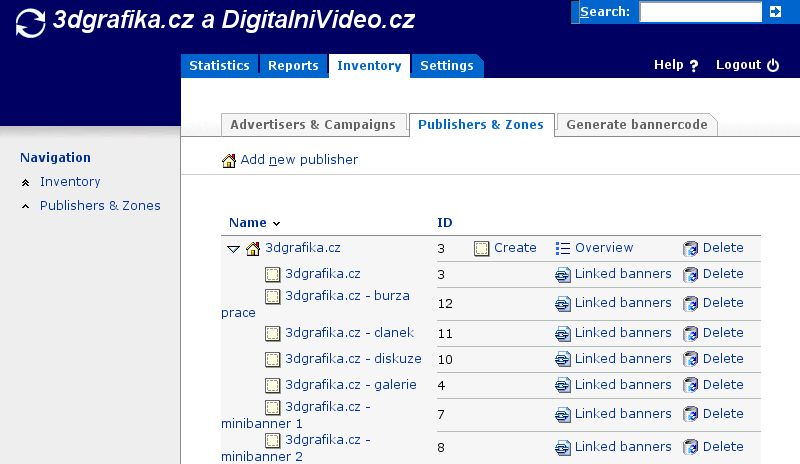The image size is (800, 464).
Task: Click into the Search input field
Action: tap(701, 12)
